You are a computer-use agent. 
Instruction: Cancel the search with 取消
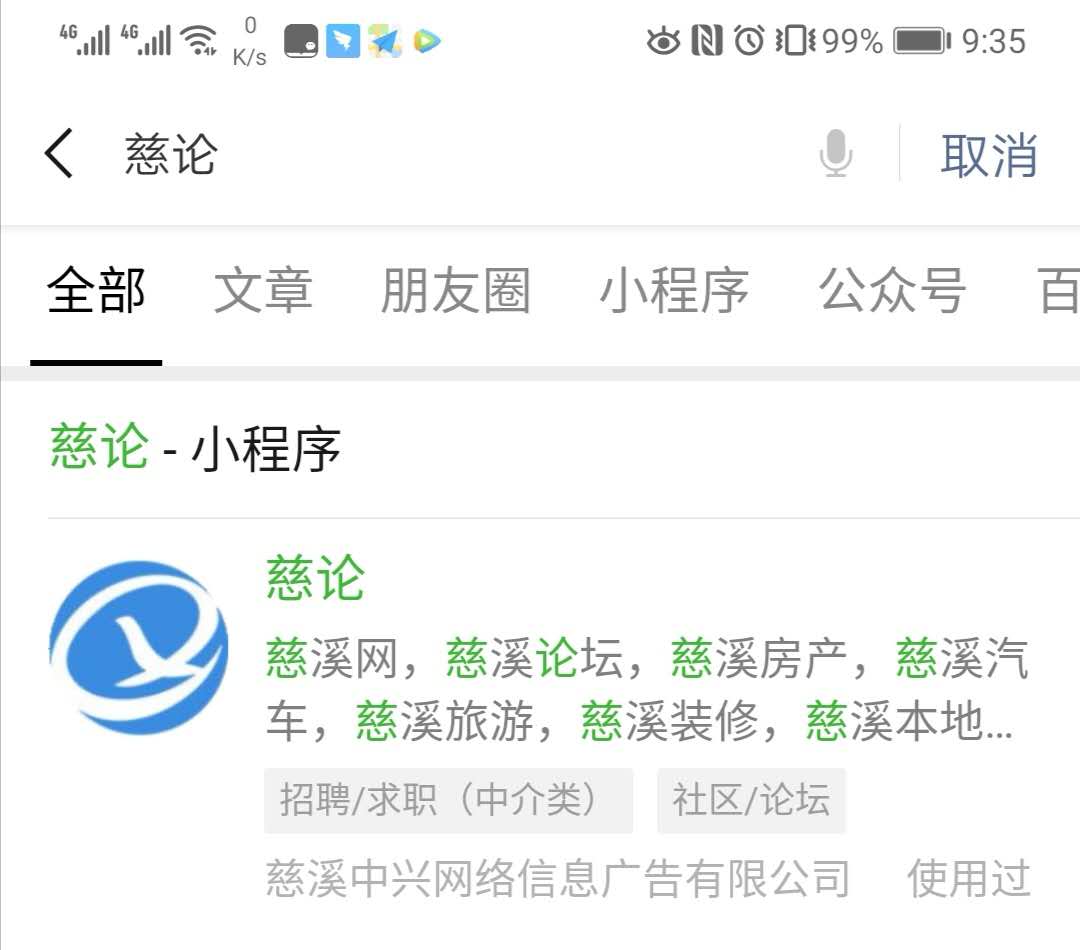(989, 155)
